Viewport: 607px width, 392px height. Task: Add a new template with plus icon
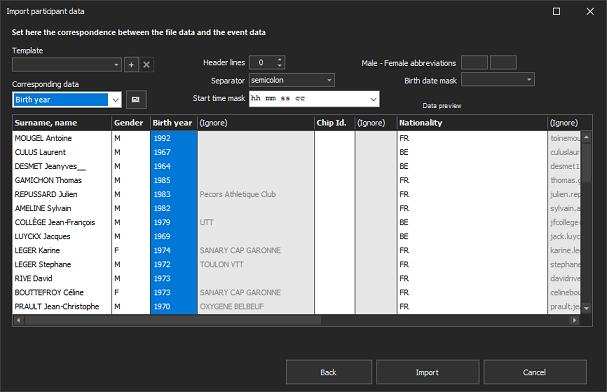click(131, 65)
